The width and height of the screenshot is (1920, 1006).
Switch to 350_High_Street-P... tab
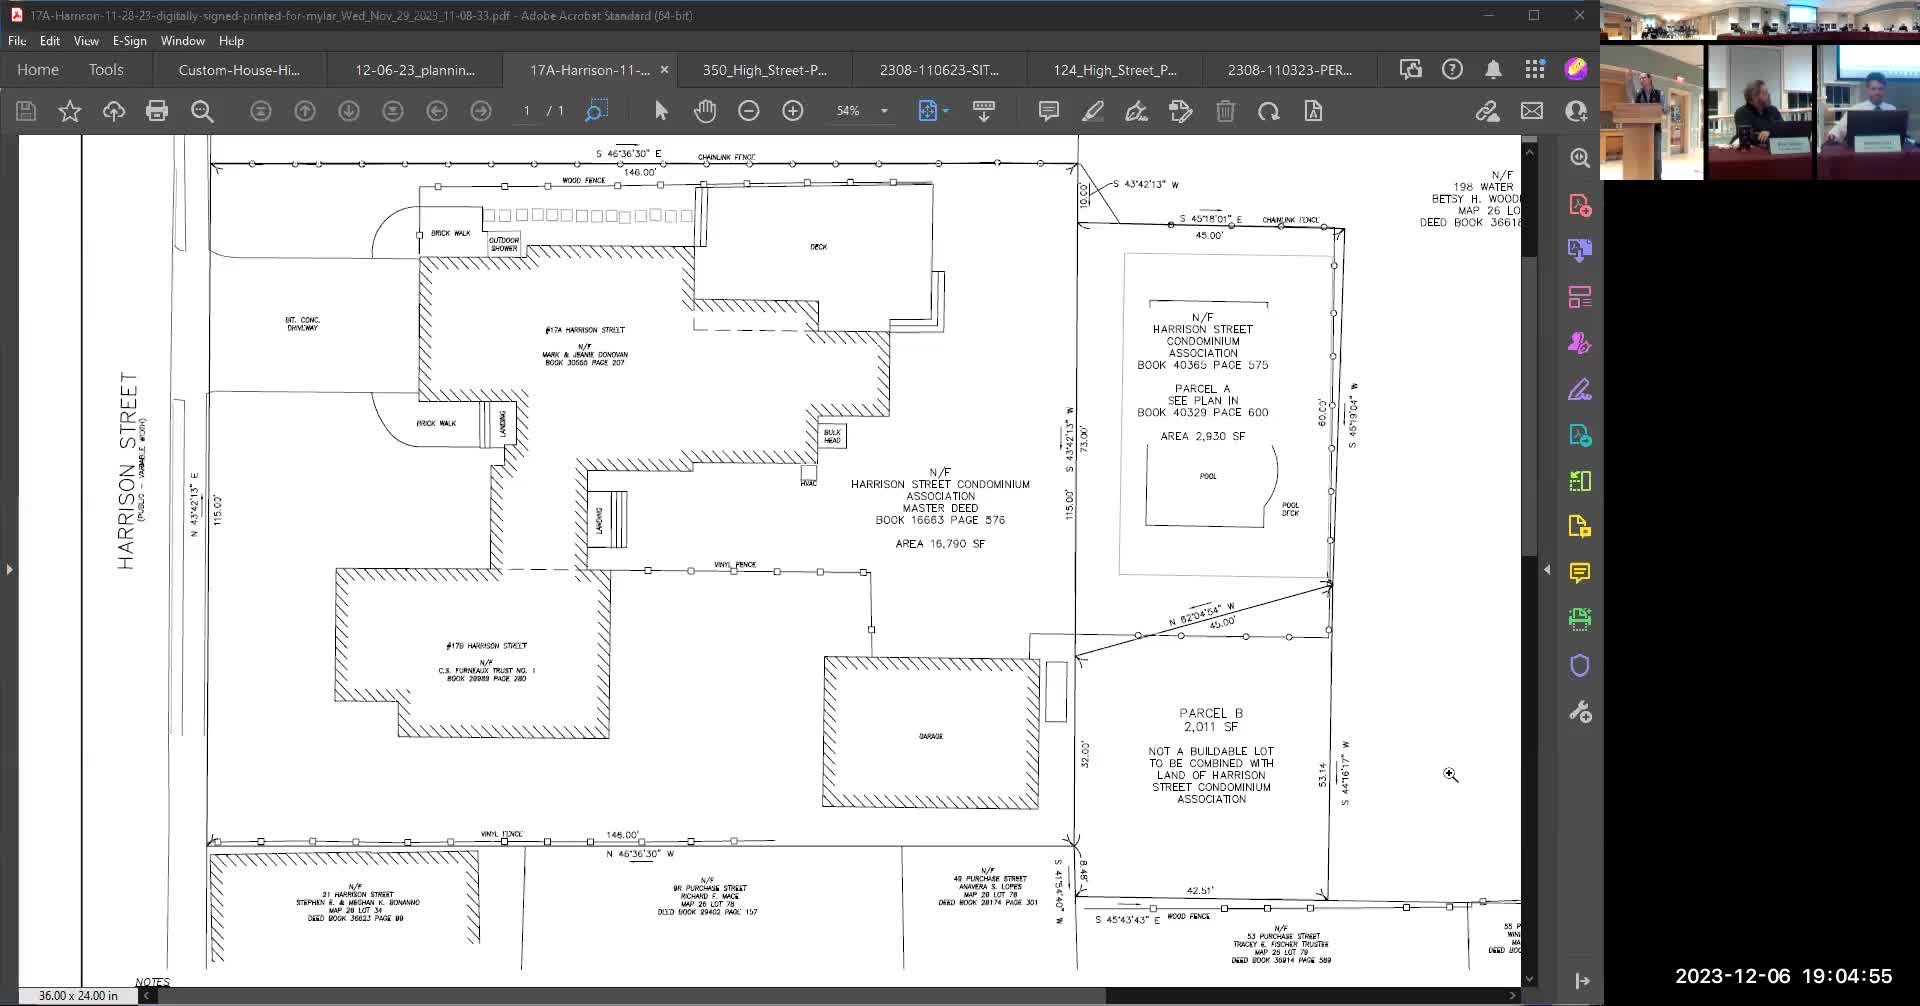coord(765,70)
